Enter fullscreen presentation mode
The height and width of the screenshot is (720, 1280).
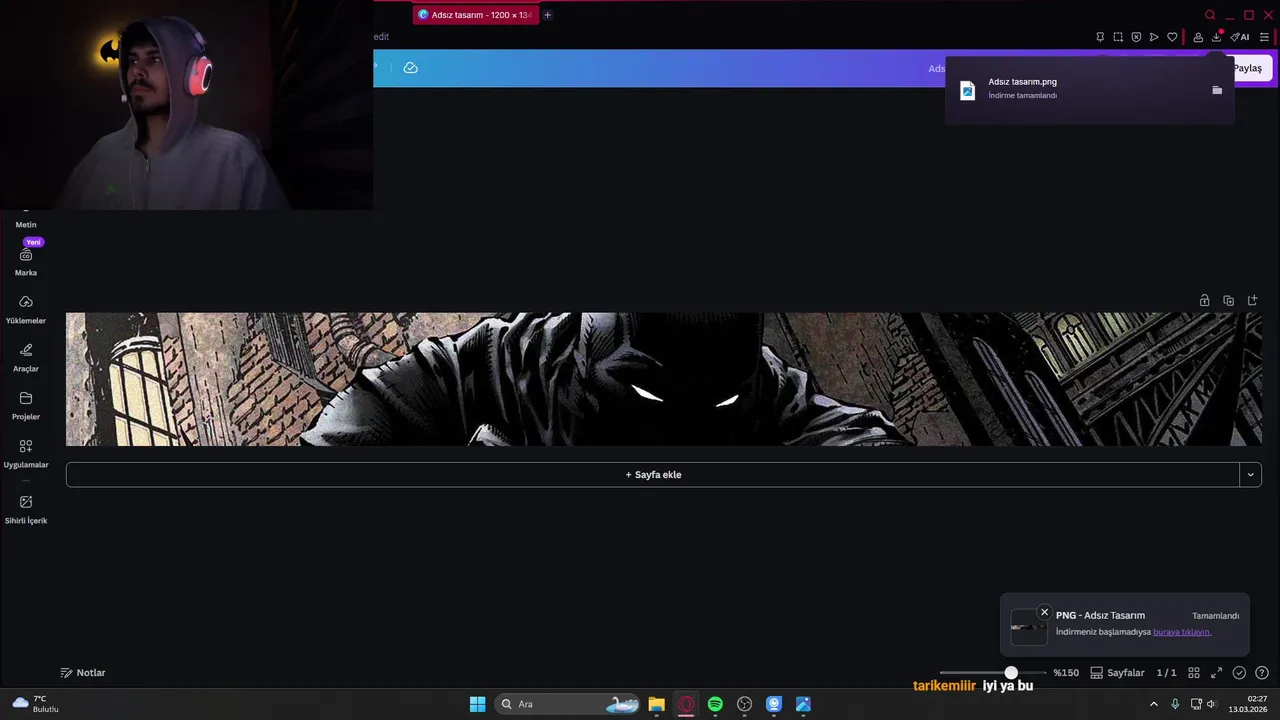click(x=1217, y=673)
